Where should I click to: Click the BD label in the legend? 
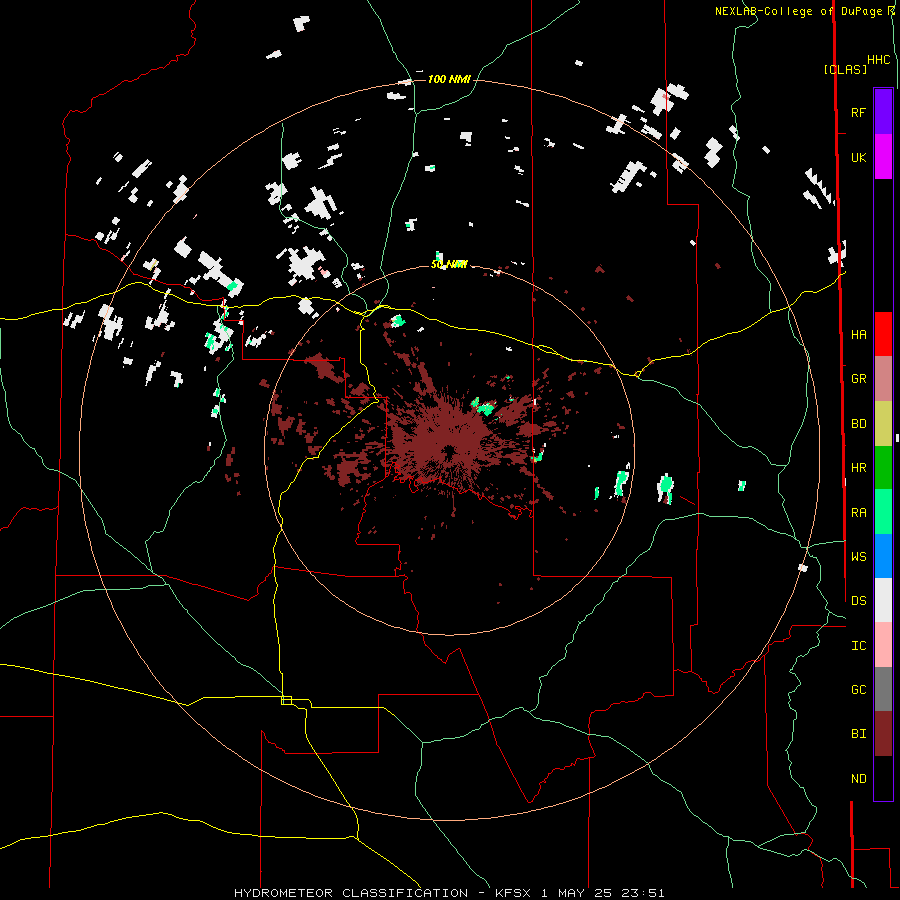tap(858, 424)
